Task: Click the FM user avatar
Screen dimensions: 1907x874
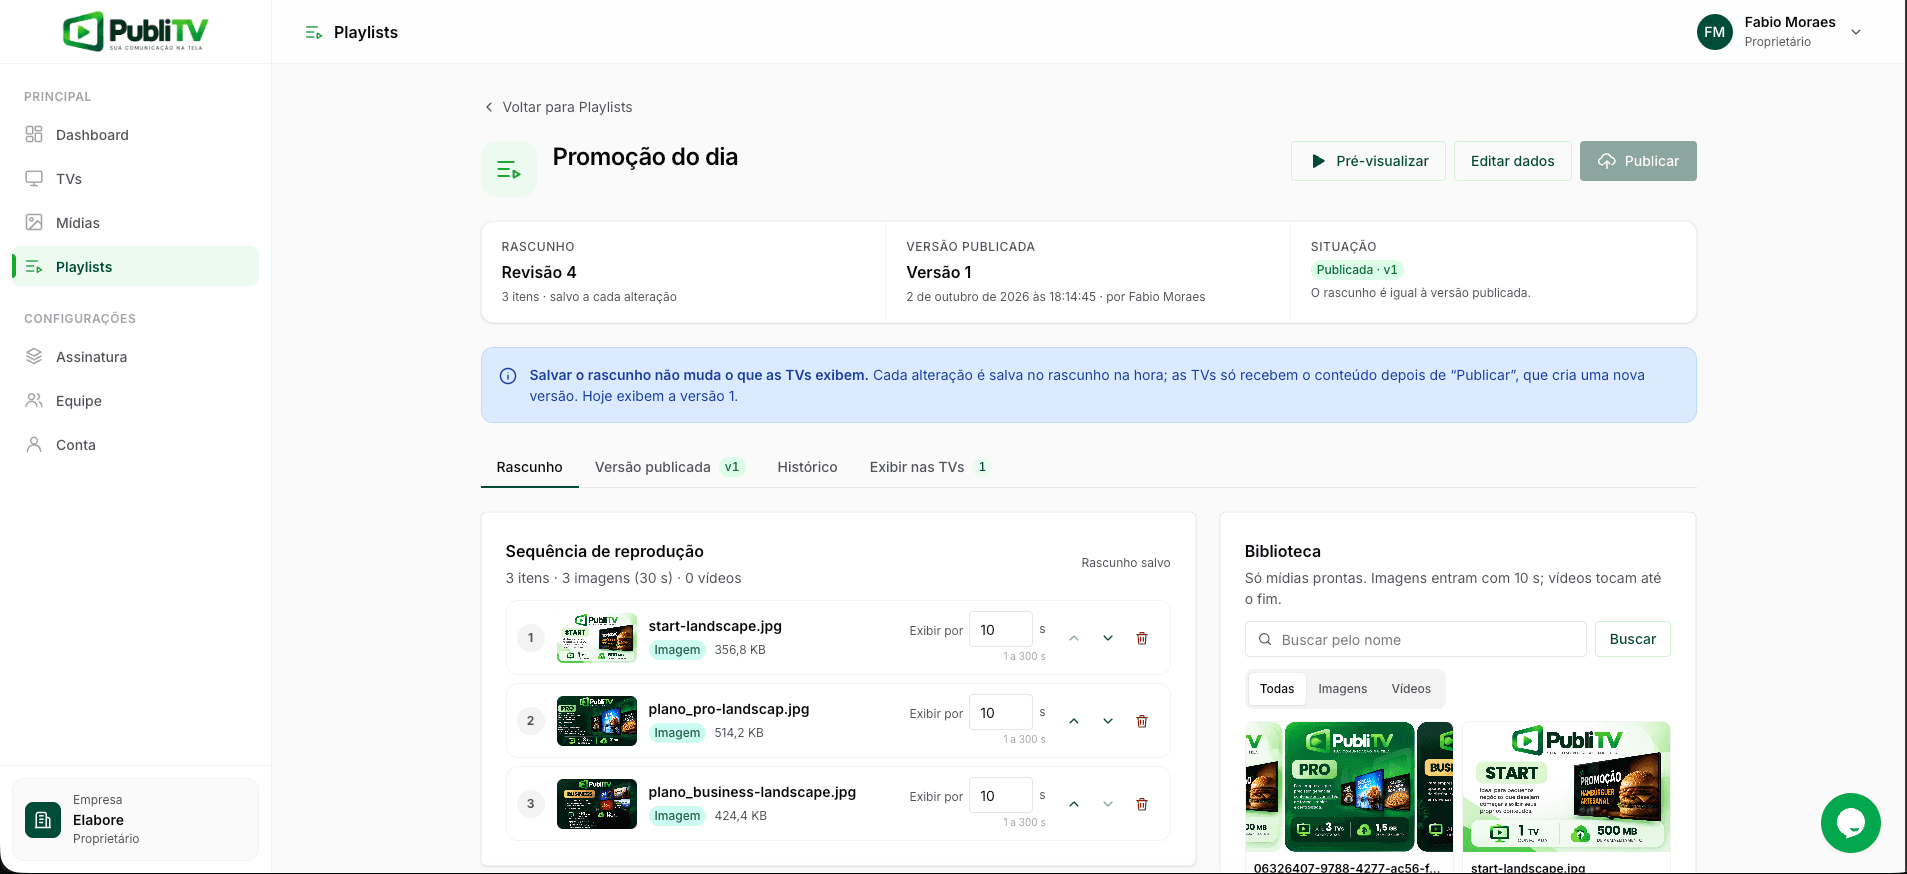Action: coord(1714,32)
